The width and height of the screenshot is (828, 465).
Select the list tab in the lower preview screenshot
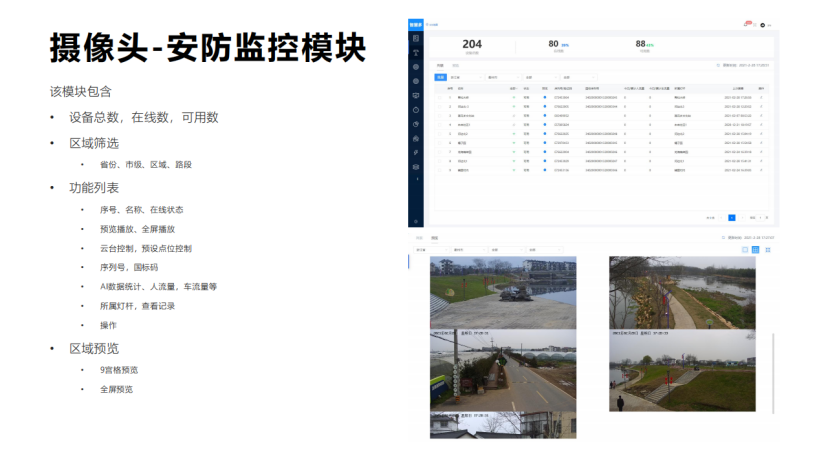419,238
